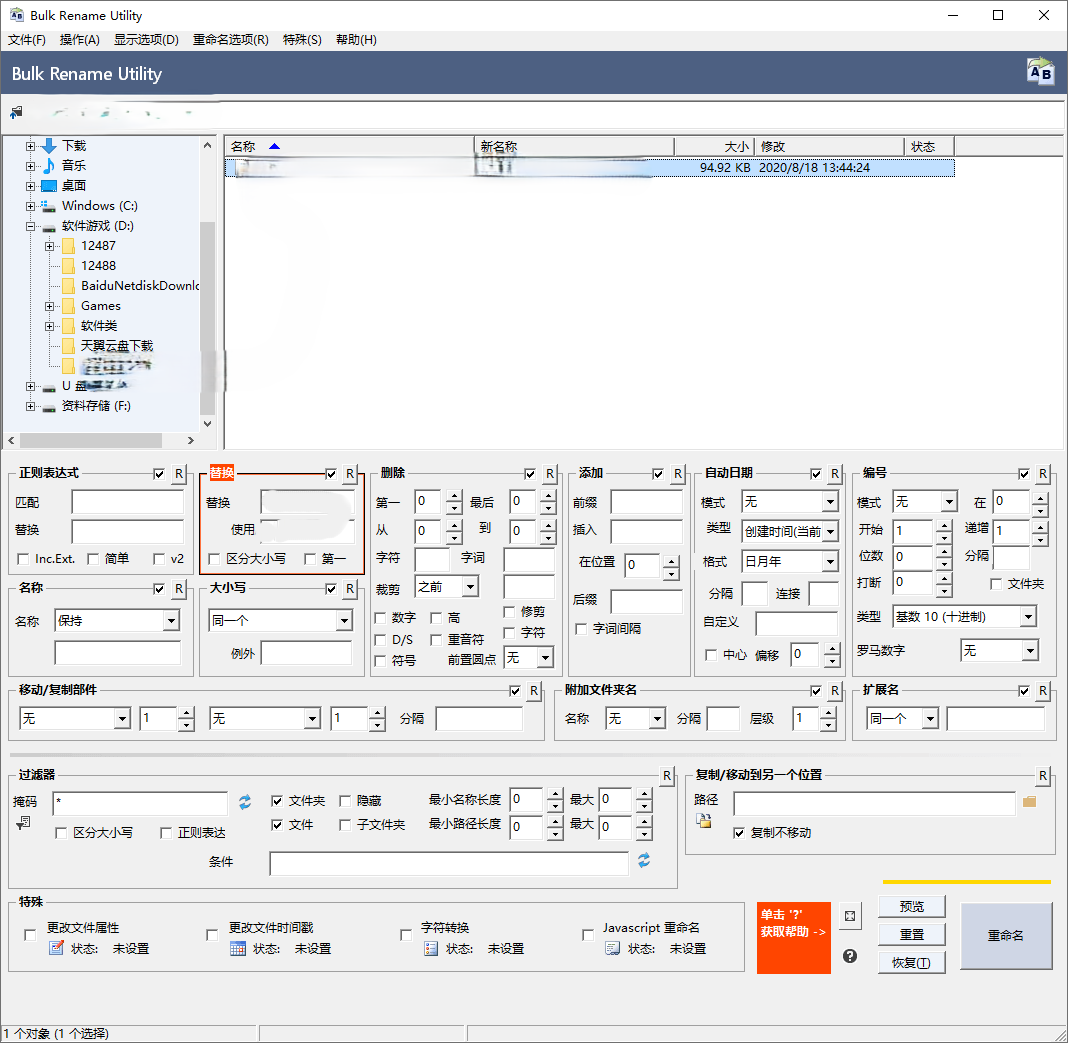Enable the Inc.Ext. checkbox
1068x1043 pixels.
pyautogui.click(x=23, y=559)
